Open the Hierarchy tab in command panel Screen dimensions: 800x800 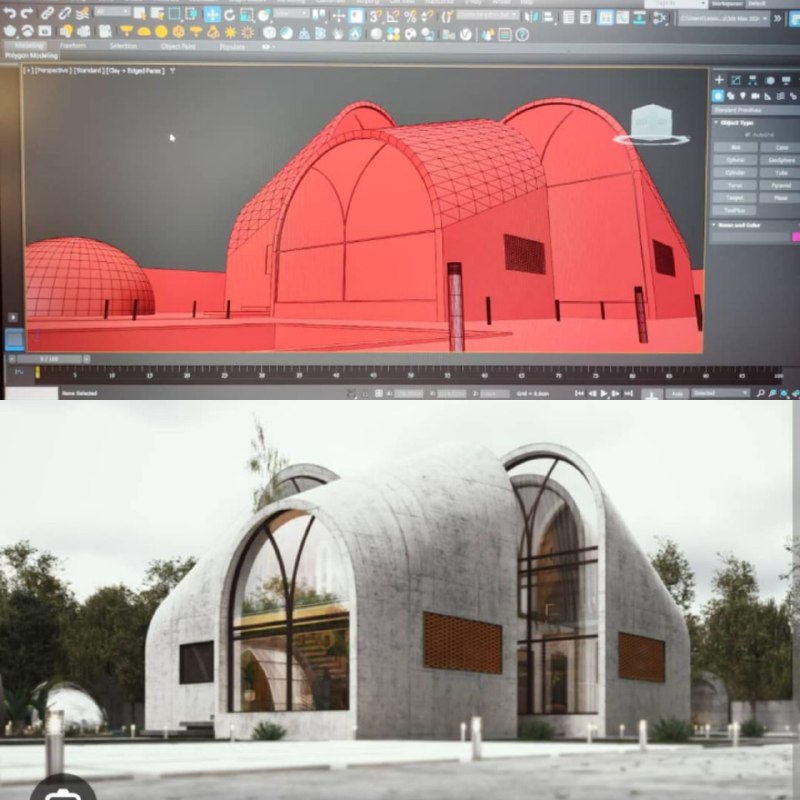(x=753, y=80)
